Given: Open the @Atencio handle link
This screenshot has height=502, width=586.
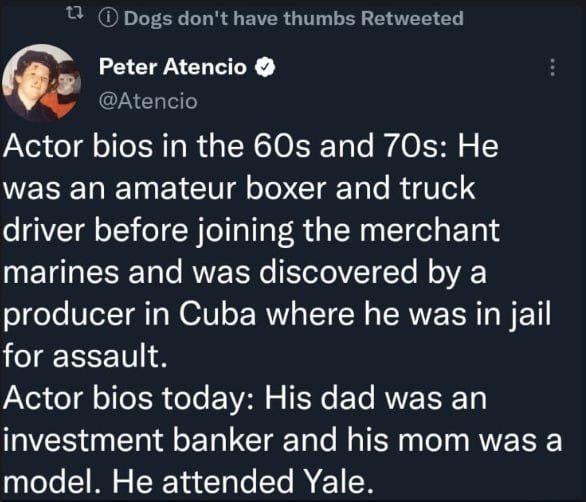Looking at the screenshot, I should 148,101.
